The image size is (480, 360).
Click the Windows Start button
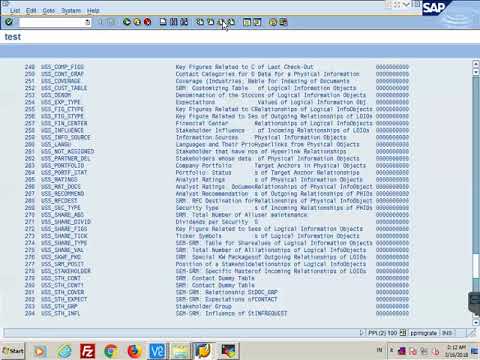(x=13, y=351)
